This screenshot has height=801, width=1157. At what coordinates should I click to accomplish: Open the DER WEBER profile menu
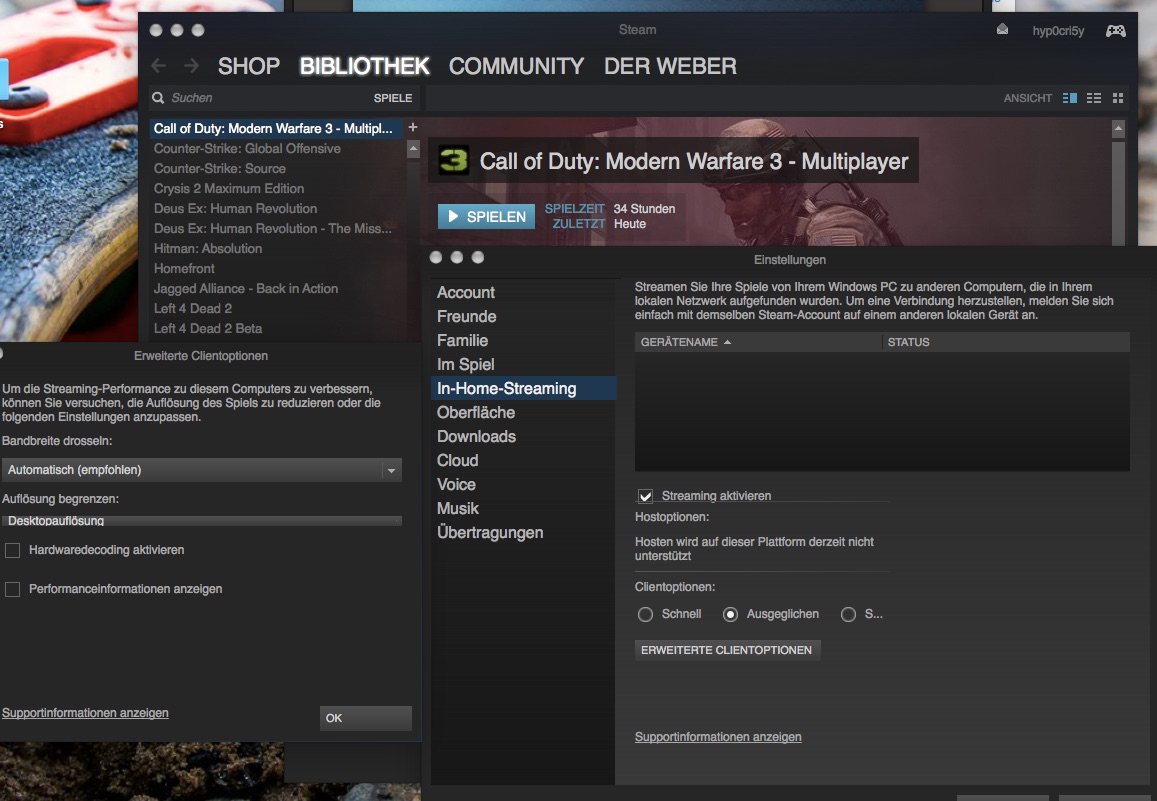tap(670, 66)
